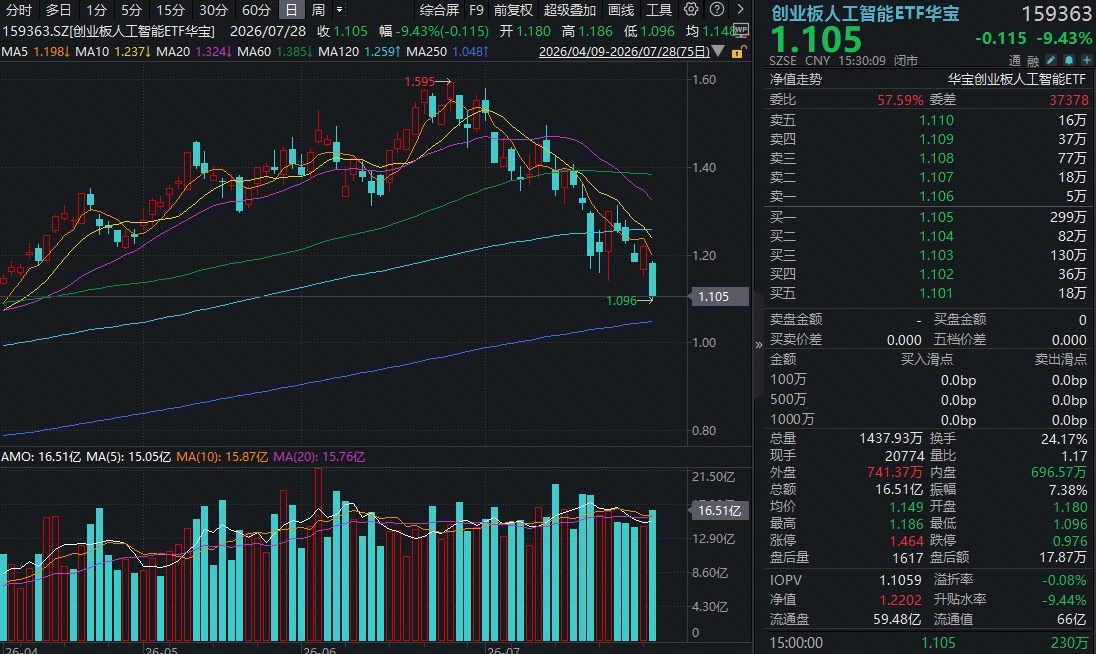Select 30分 period tab

pyautogui.click(x=213, y=10)
